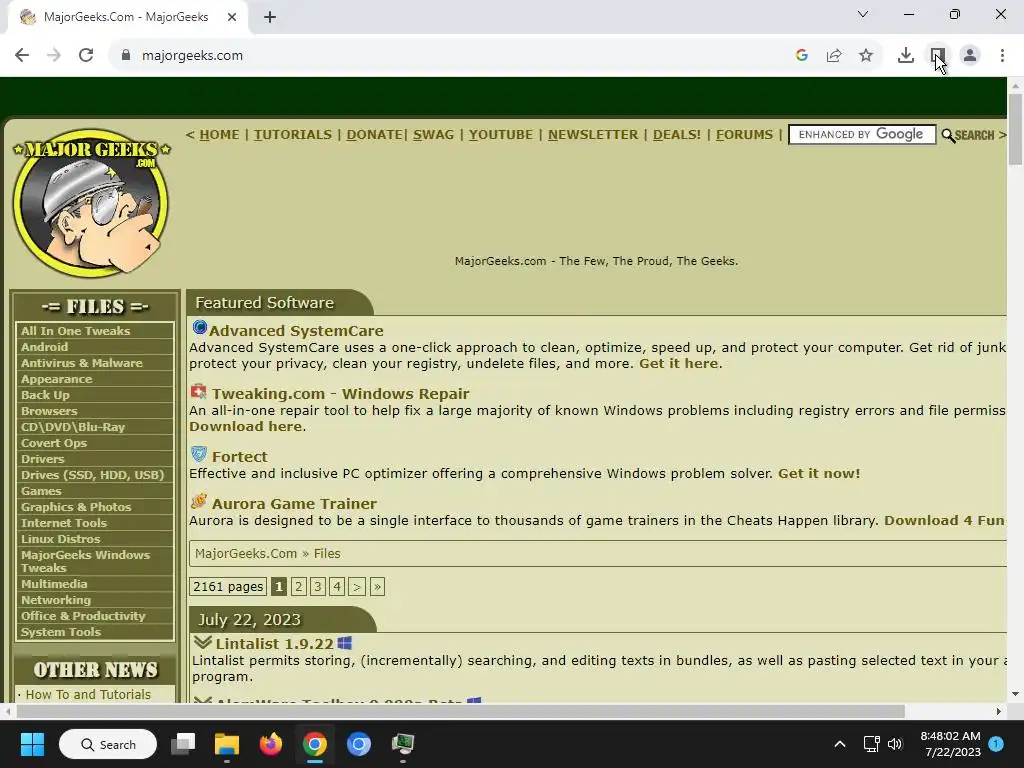Click the Fortect shield icon

[x=199, y=455]
